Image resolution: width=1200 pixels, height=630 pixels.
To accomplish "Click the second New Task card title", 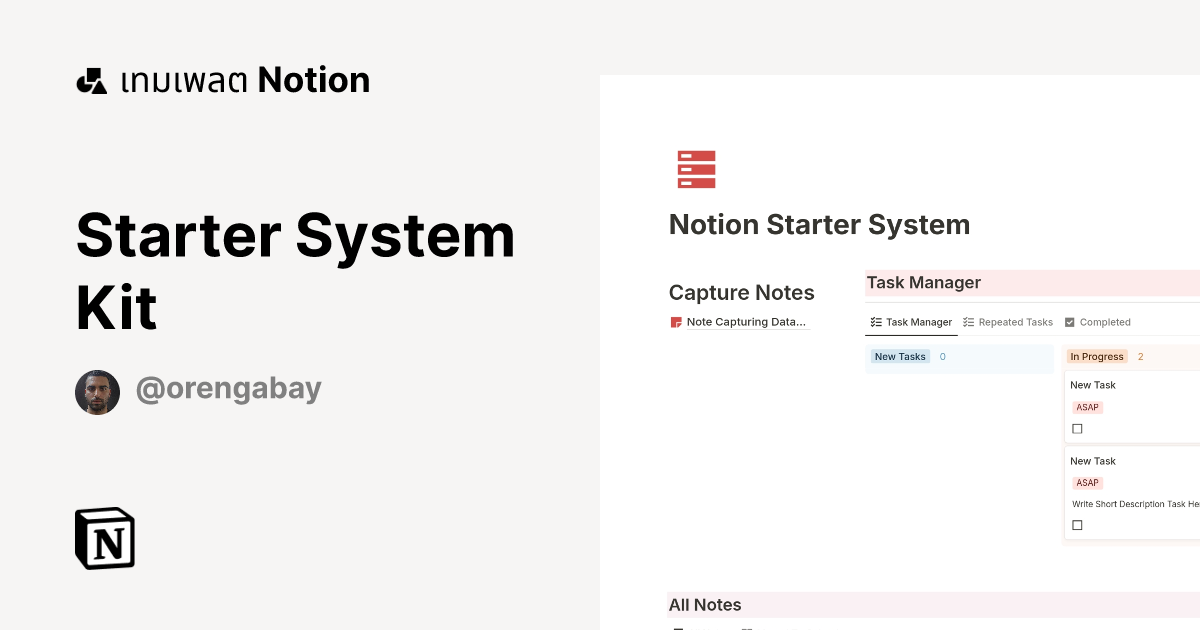I will coord(1092,460).
